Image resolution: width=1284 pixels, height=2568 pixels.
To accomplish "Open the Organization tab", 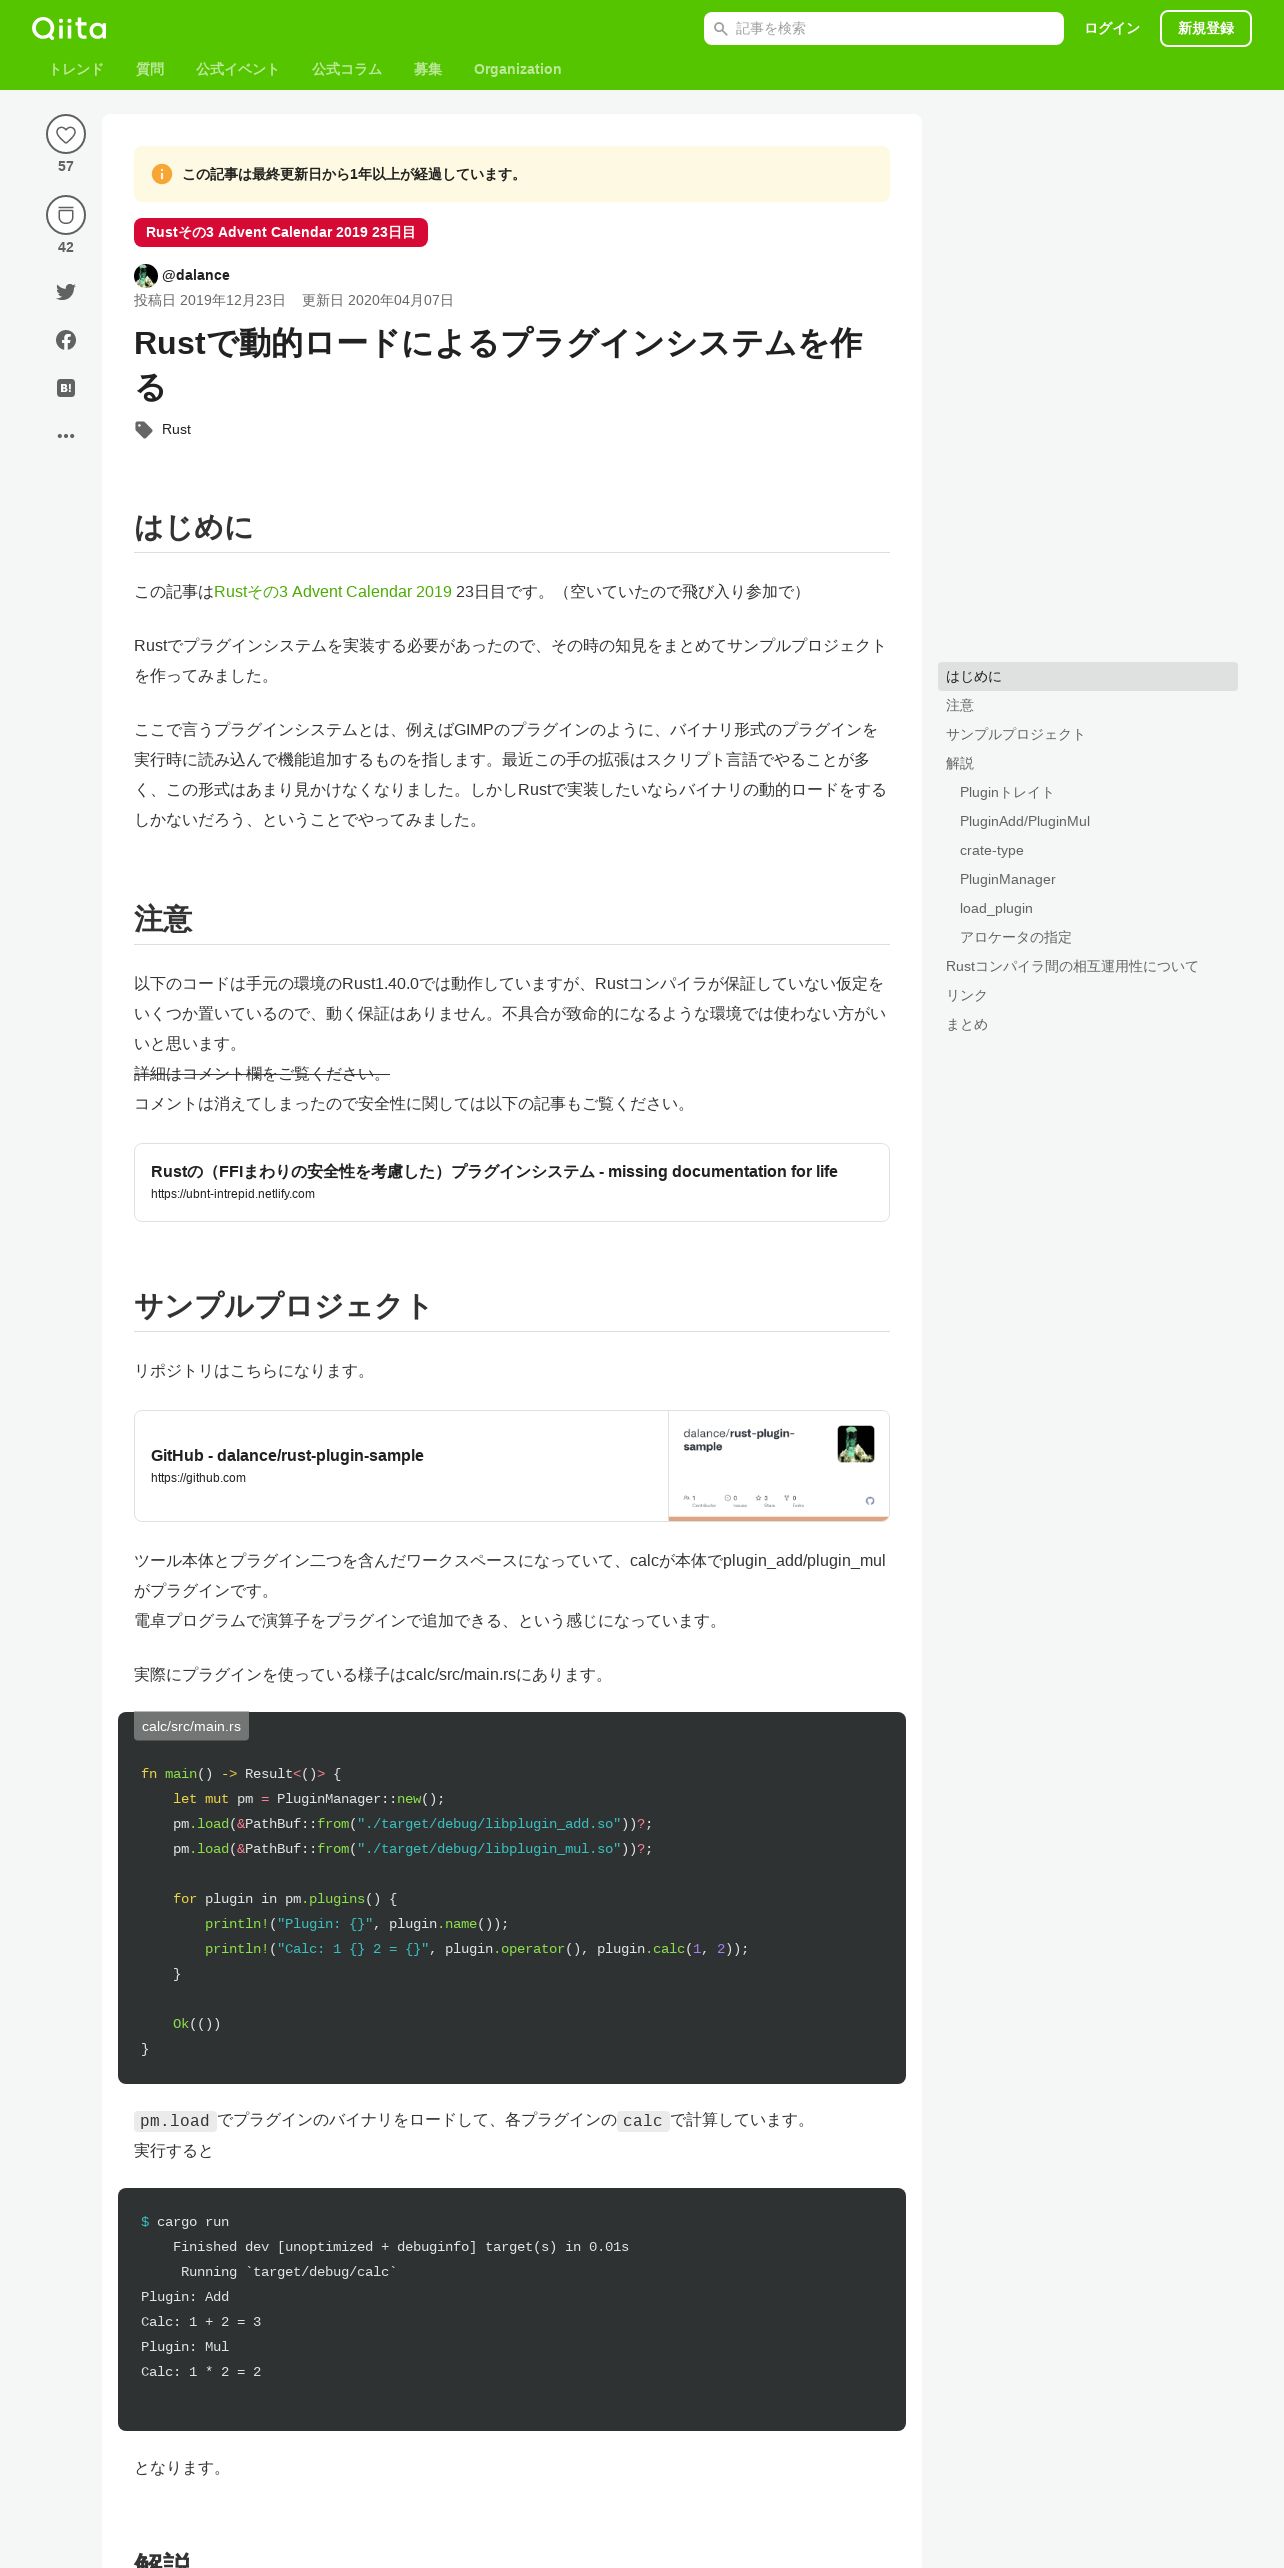I will click(x=518, y=69).
